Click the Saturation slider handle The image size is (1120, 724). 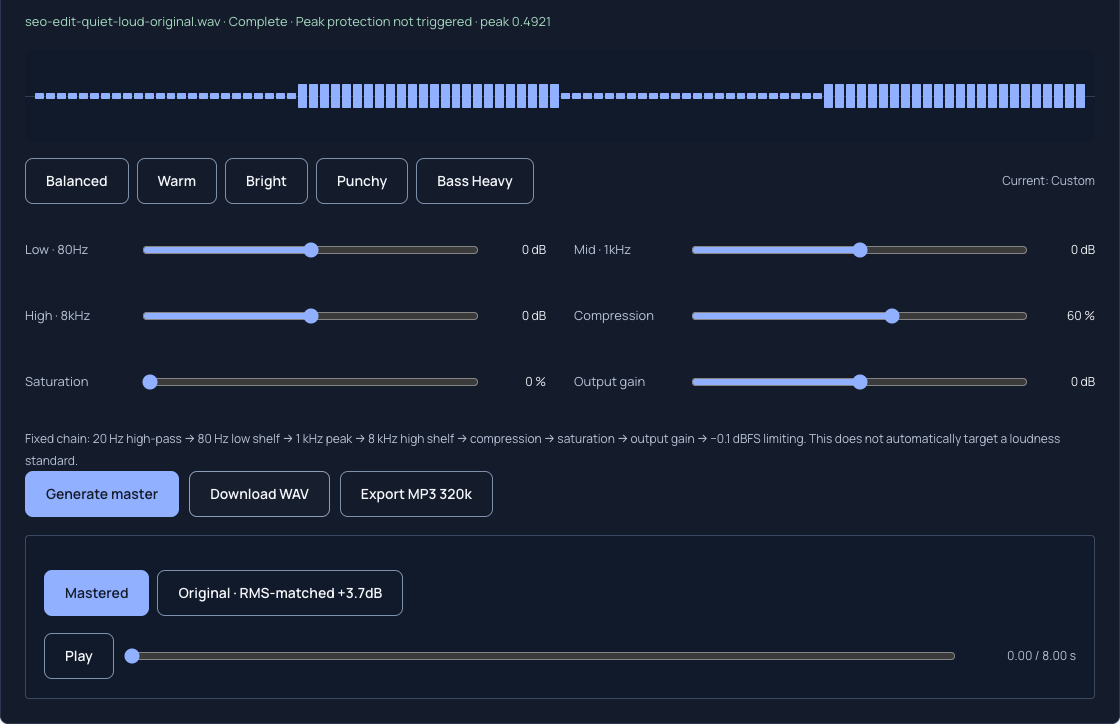(150, 382)
